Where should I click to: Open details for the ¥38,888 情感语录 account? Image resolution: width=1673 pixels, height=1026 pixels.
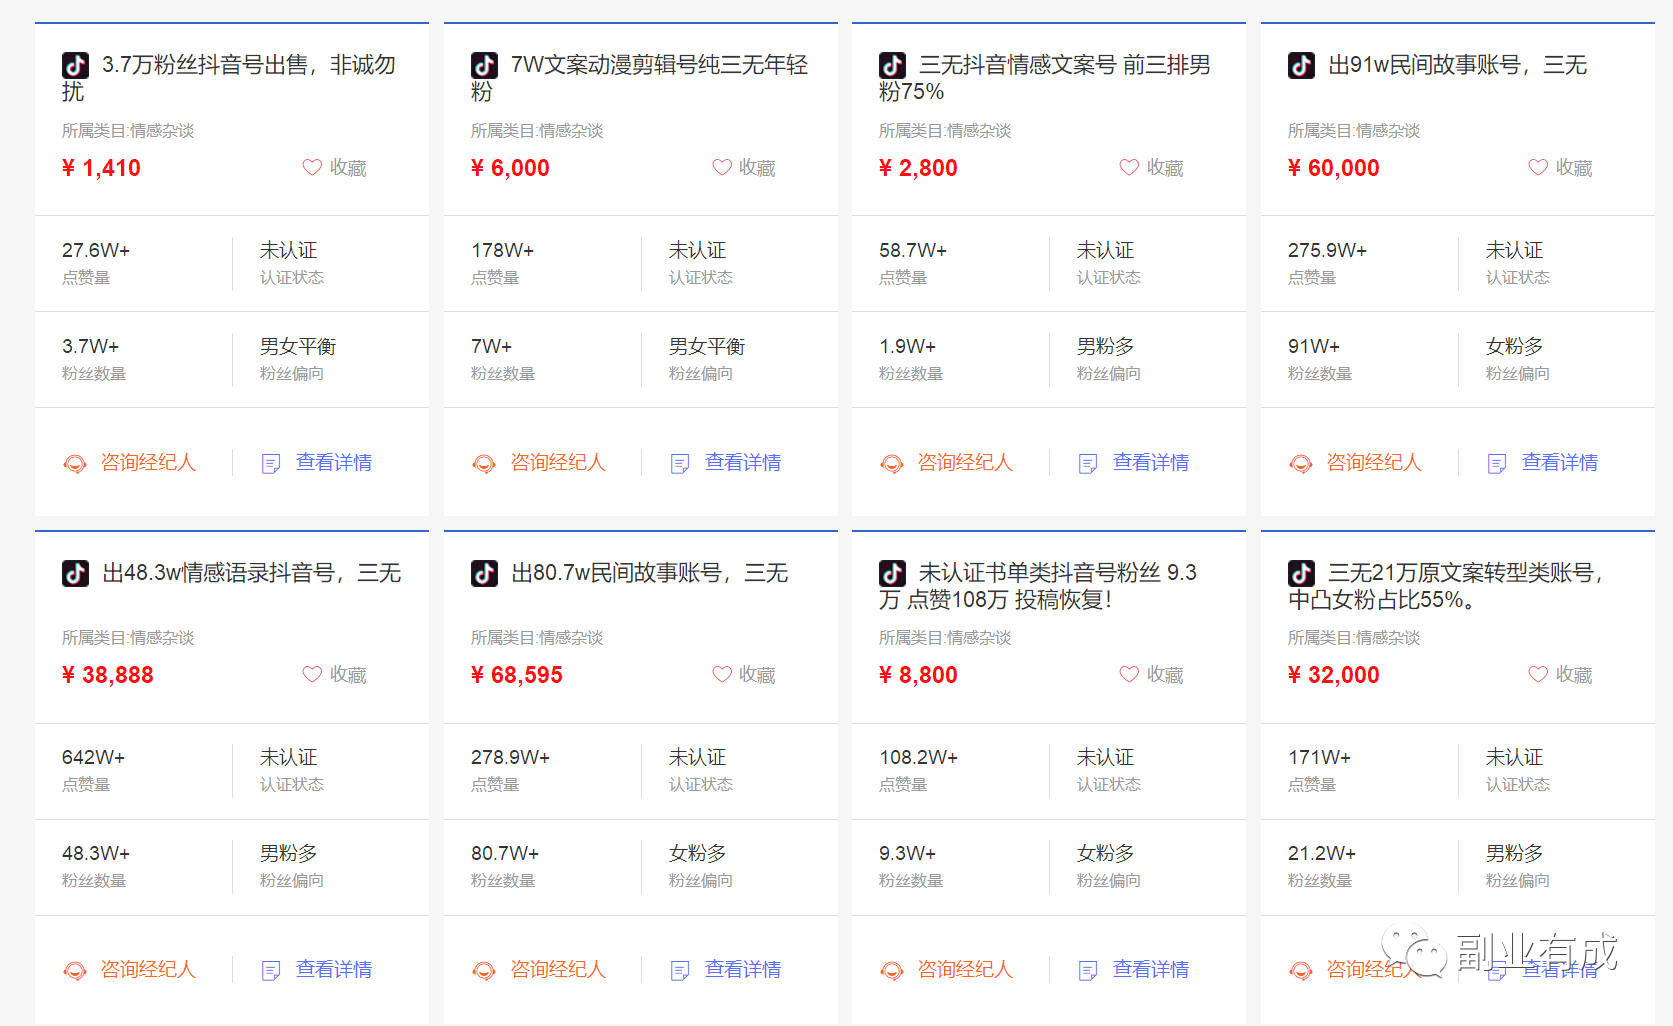point(333,969)
